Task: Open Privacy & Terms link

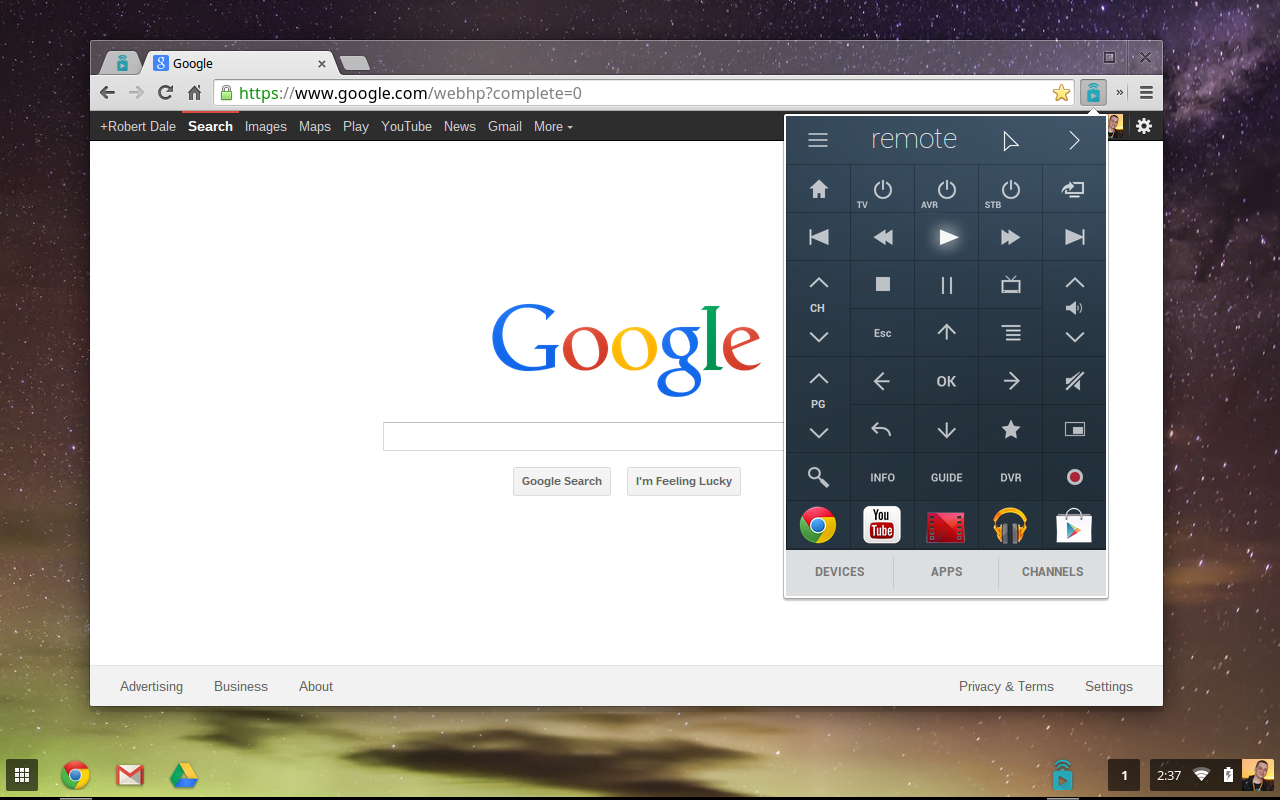Action: 1006,686
